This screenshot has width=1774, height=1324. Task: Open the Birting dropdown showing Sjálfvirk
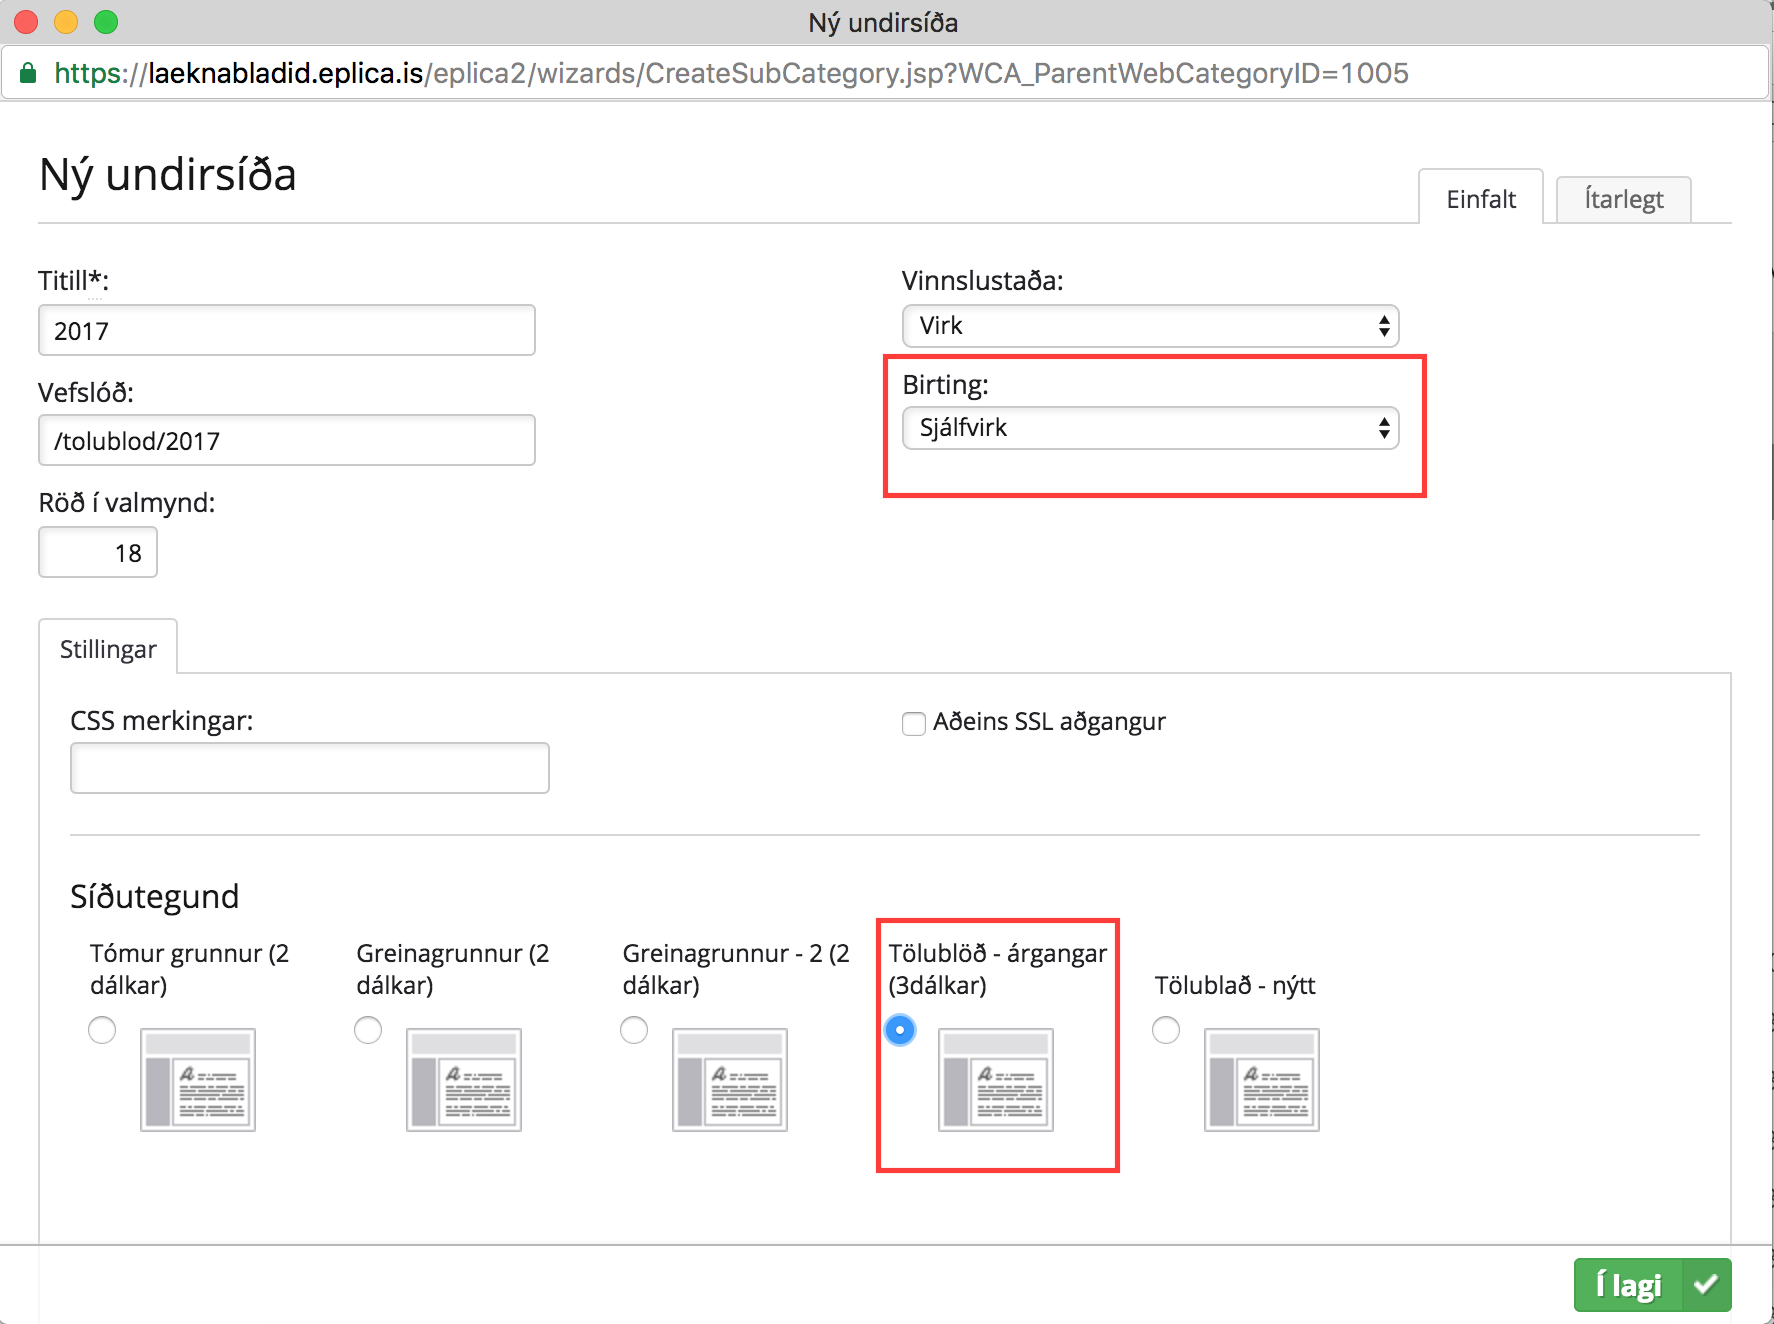(x=1150, y=428)
